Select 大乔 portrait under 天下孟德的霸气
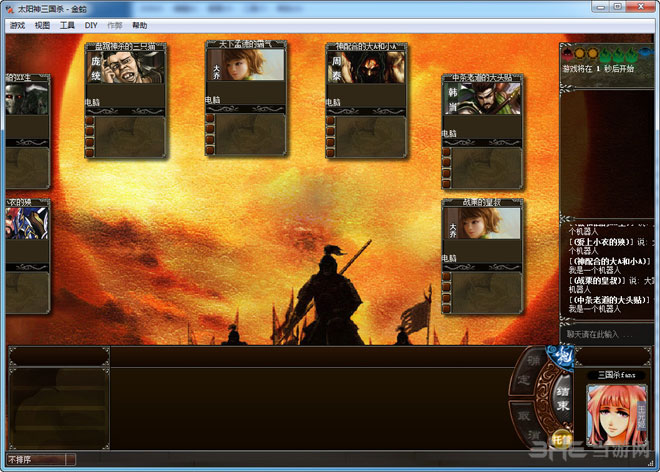 tap(245, 65)
